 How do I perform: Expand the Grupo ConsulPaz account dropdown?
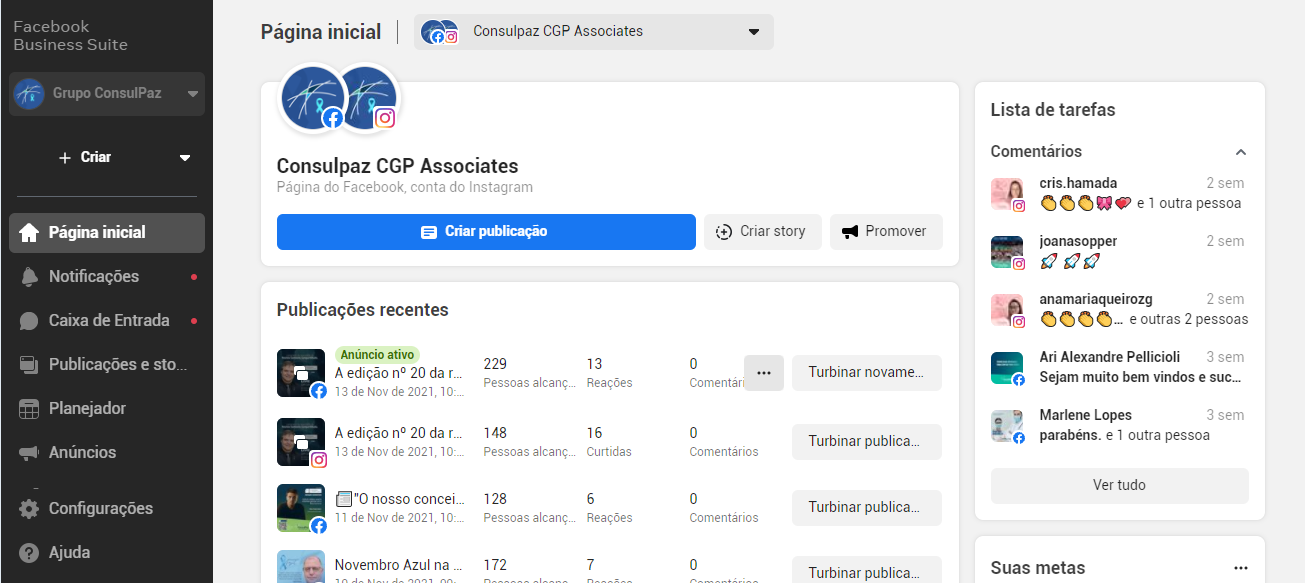(x=107, y=94)
